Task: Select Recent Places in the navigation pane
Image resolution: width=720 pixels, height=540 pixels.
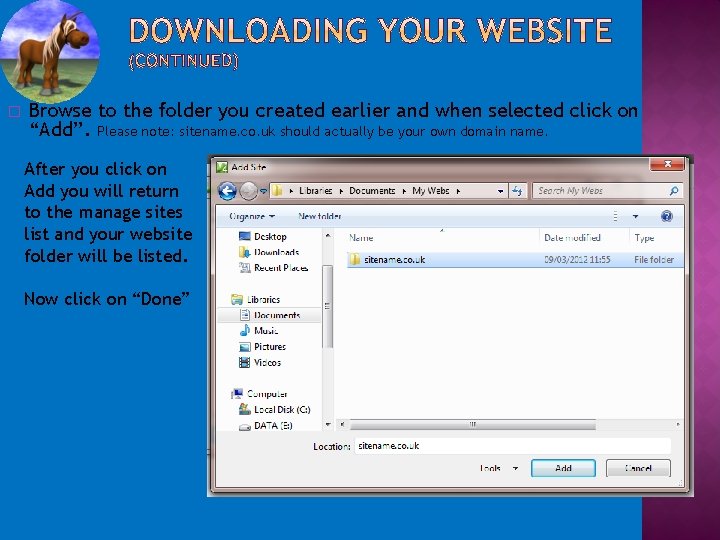Action: click(281, 268)
